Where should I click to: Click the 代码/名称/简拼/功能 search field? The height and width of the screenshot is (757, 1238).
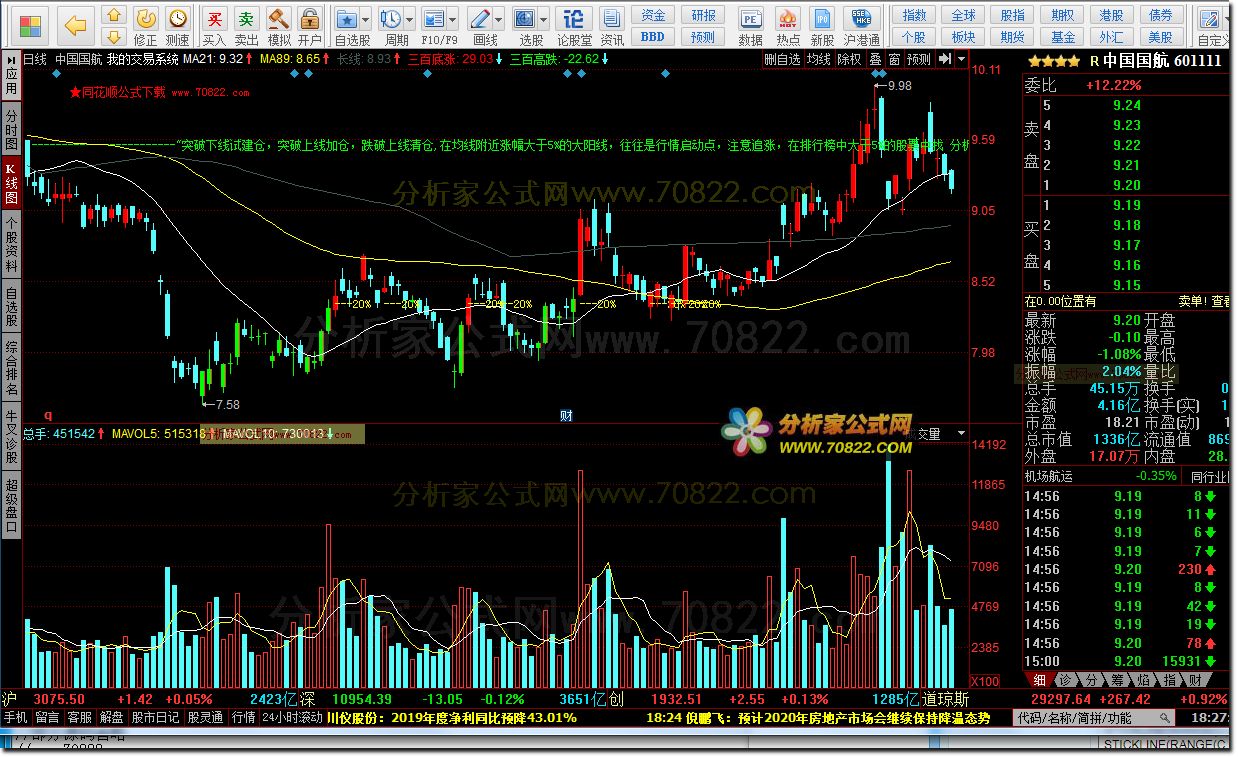point(1095,718)
